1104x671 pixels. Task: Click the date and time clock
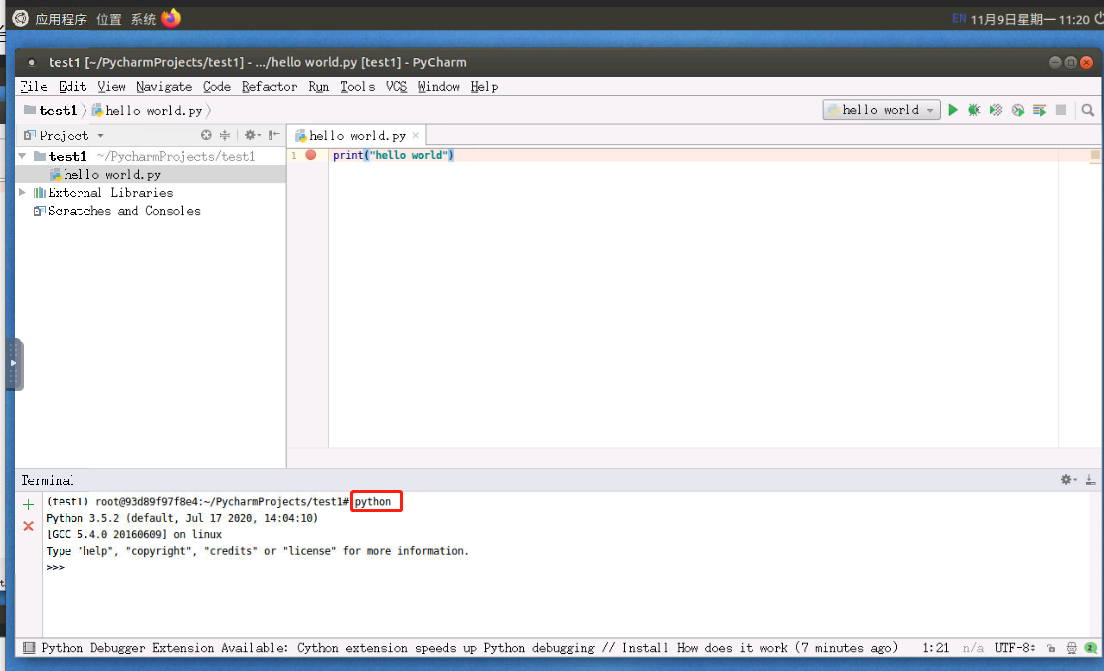[x=1030, y=20]
